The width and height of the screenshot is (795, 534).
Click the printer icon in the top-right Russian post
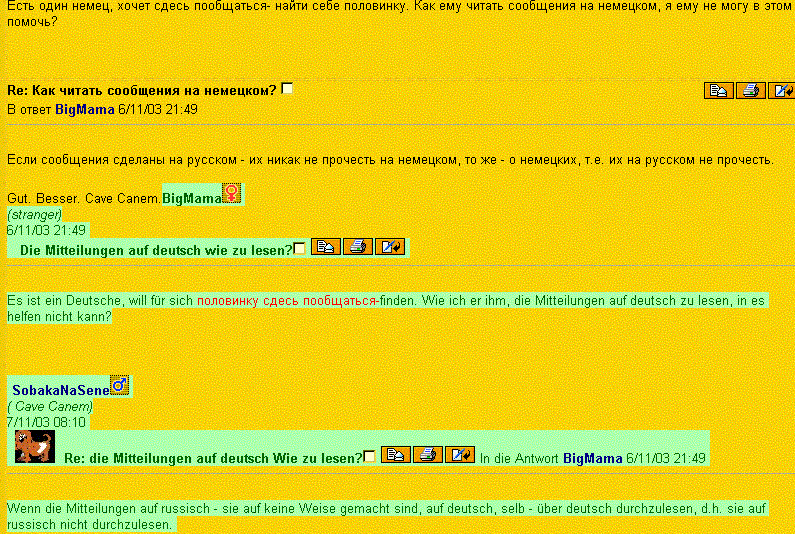click(750, 91)
